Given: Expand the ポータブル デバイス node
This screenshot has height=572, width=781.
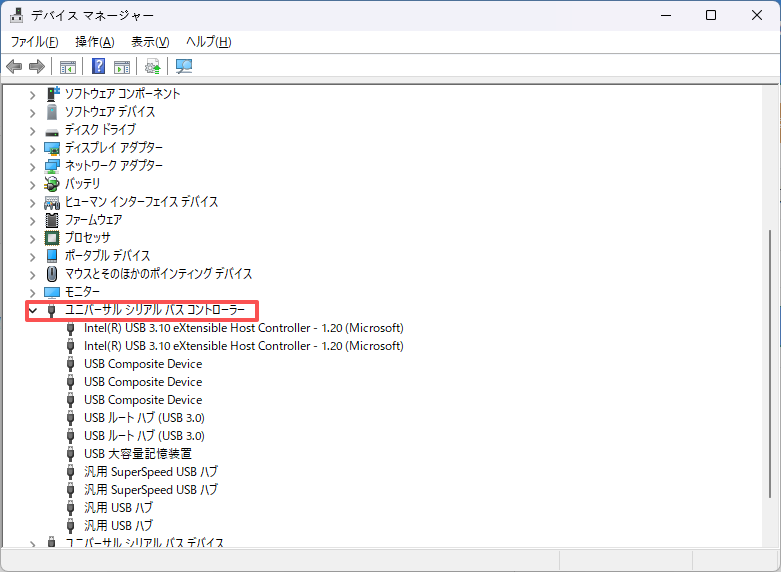Looking at the screenshot, I should tap(33, 257).
